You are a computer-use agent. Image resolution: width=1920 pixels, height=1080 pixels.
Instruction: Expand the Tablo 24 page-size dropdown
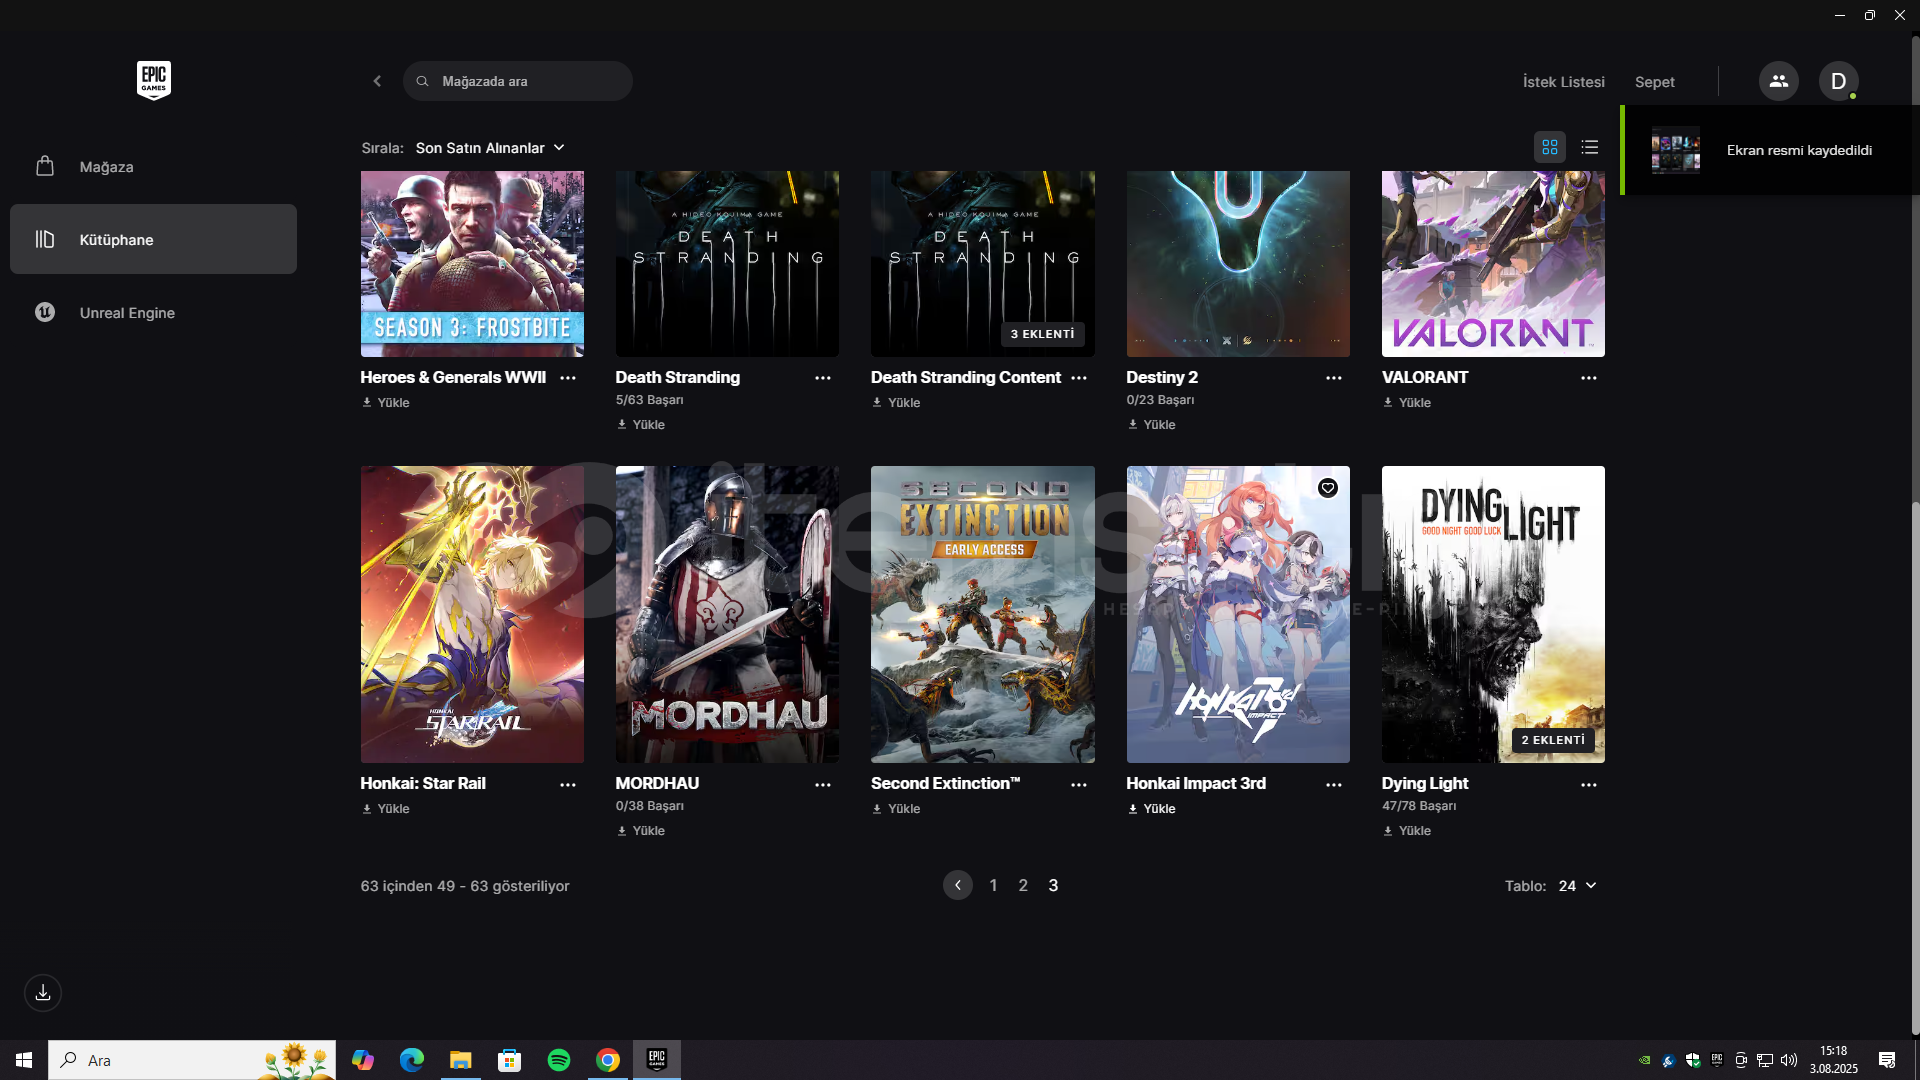(x=1577, y=886)
